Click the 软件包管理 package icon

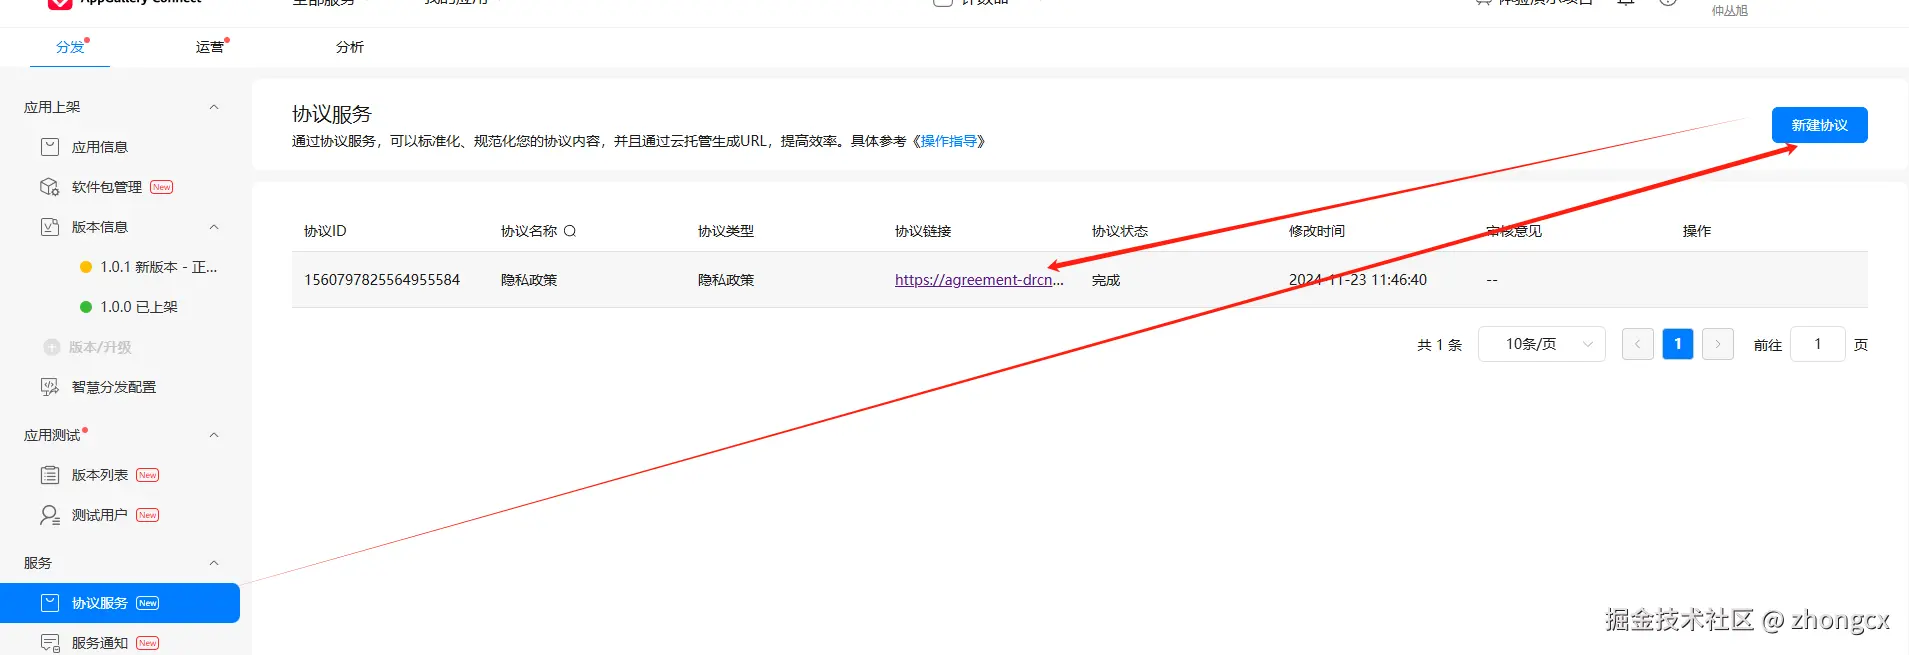pyautogui.click(x=50, y=187)
